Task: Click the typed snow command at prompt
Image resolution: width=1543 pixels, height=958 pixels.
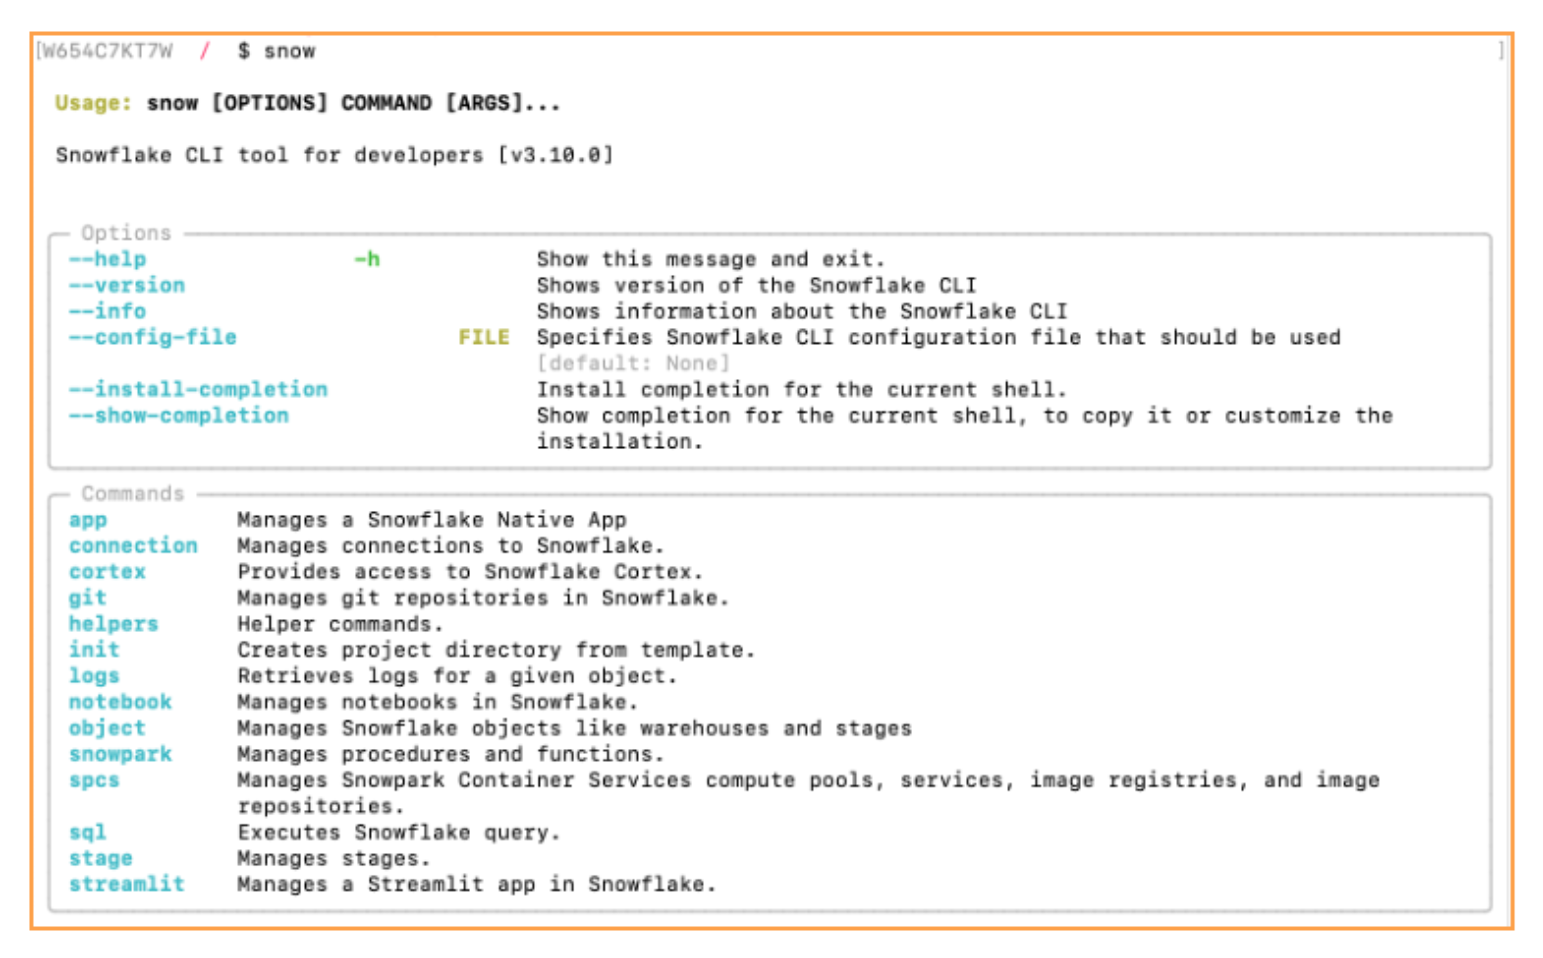Action: 290,51
